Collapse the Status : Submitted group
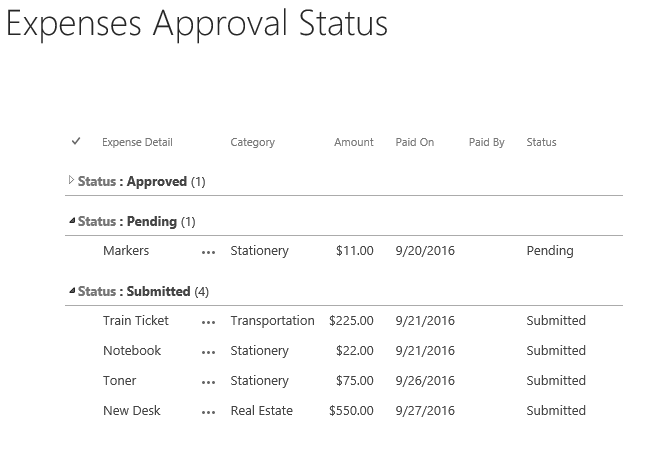The width and height of the screenshot is (653, 455). (x=71, y=291)
